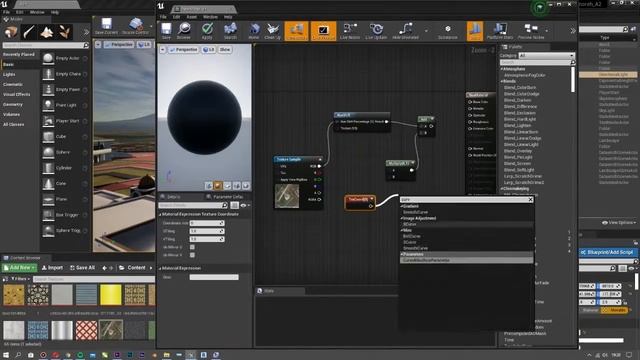Image resolution: width=640 pixels, height=360 pixels.
Task: Expand more modes with the chevron arrows
Action: coord(86,32)
